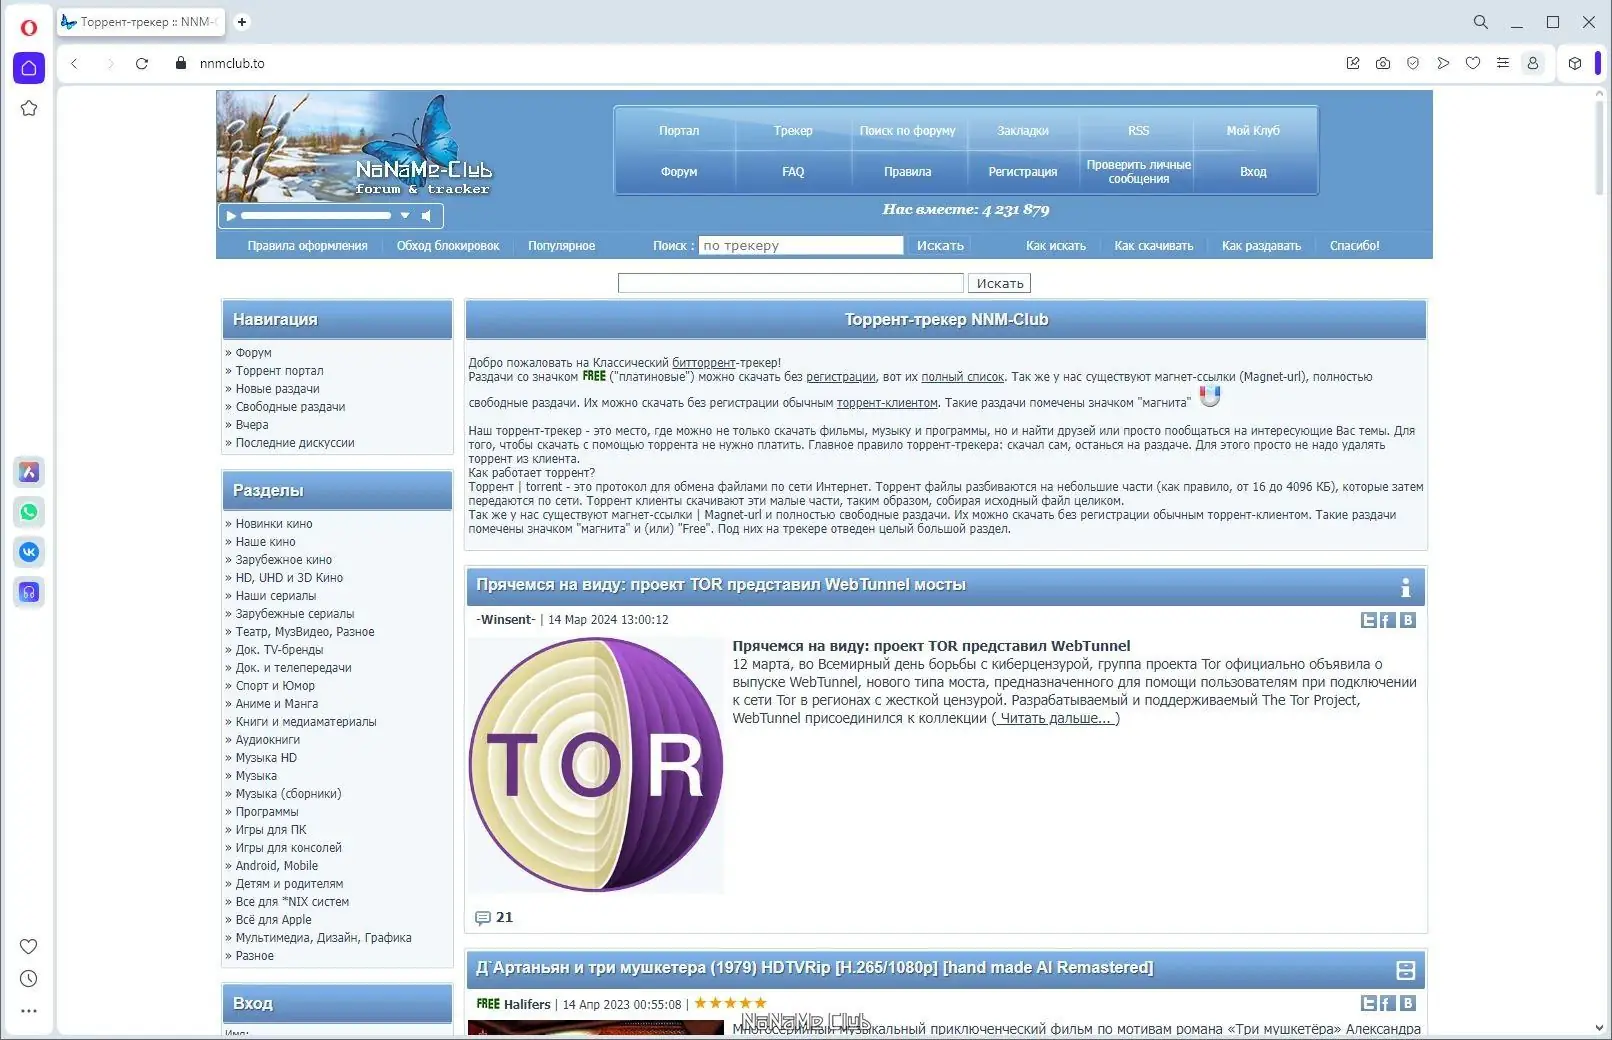Open the Opera main menu logo

28,27
